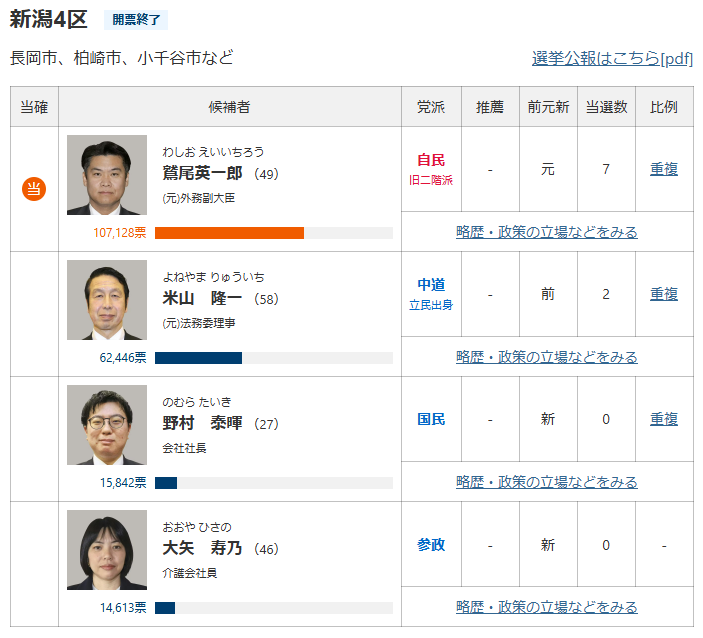This screenshot has height=638, width=703.
Task: Select the candidate name 野村 泰暉
Action: 202,423
